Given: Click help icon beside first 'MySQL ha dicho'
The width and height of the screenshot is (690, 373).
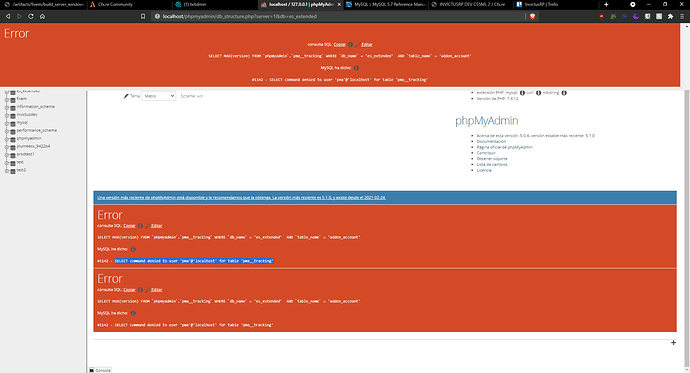Looking at the screenshot, I should 356,68.
